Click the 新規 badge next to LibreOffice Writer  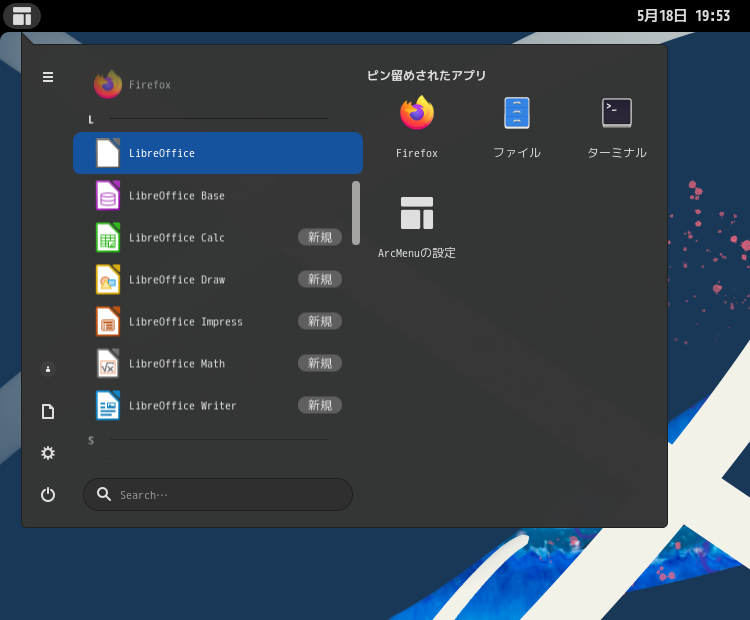(x=320, y=406)
